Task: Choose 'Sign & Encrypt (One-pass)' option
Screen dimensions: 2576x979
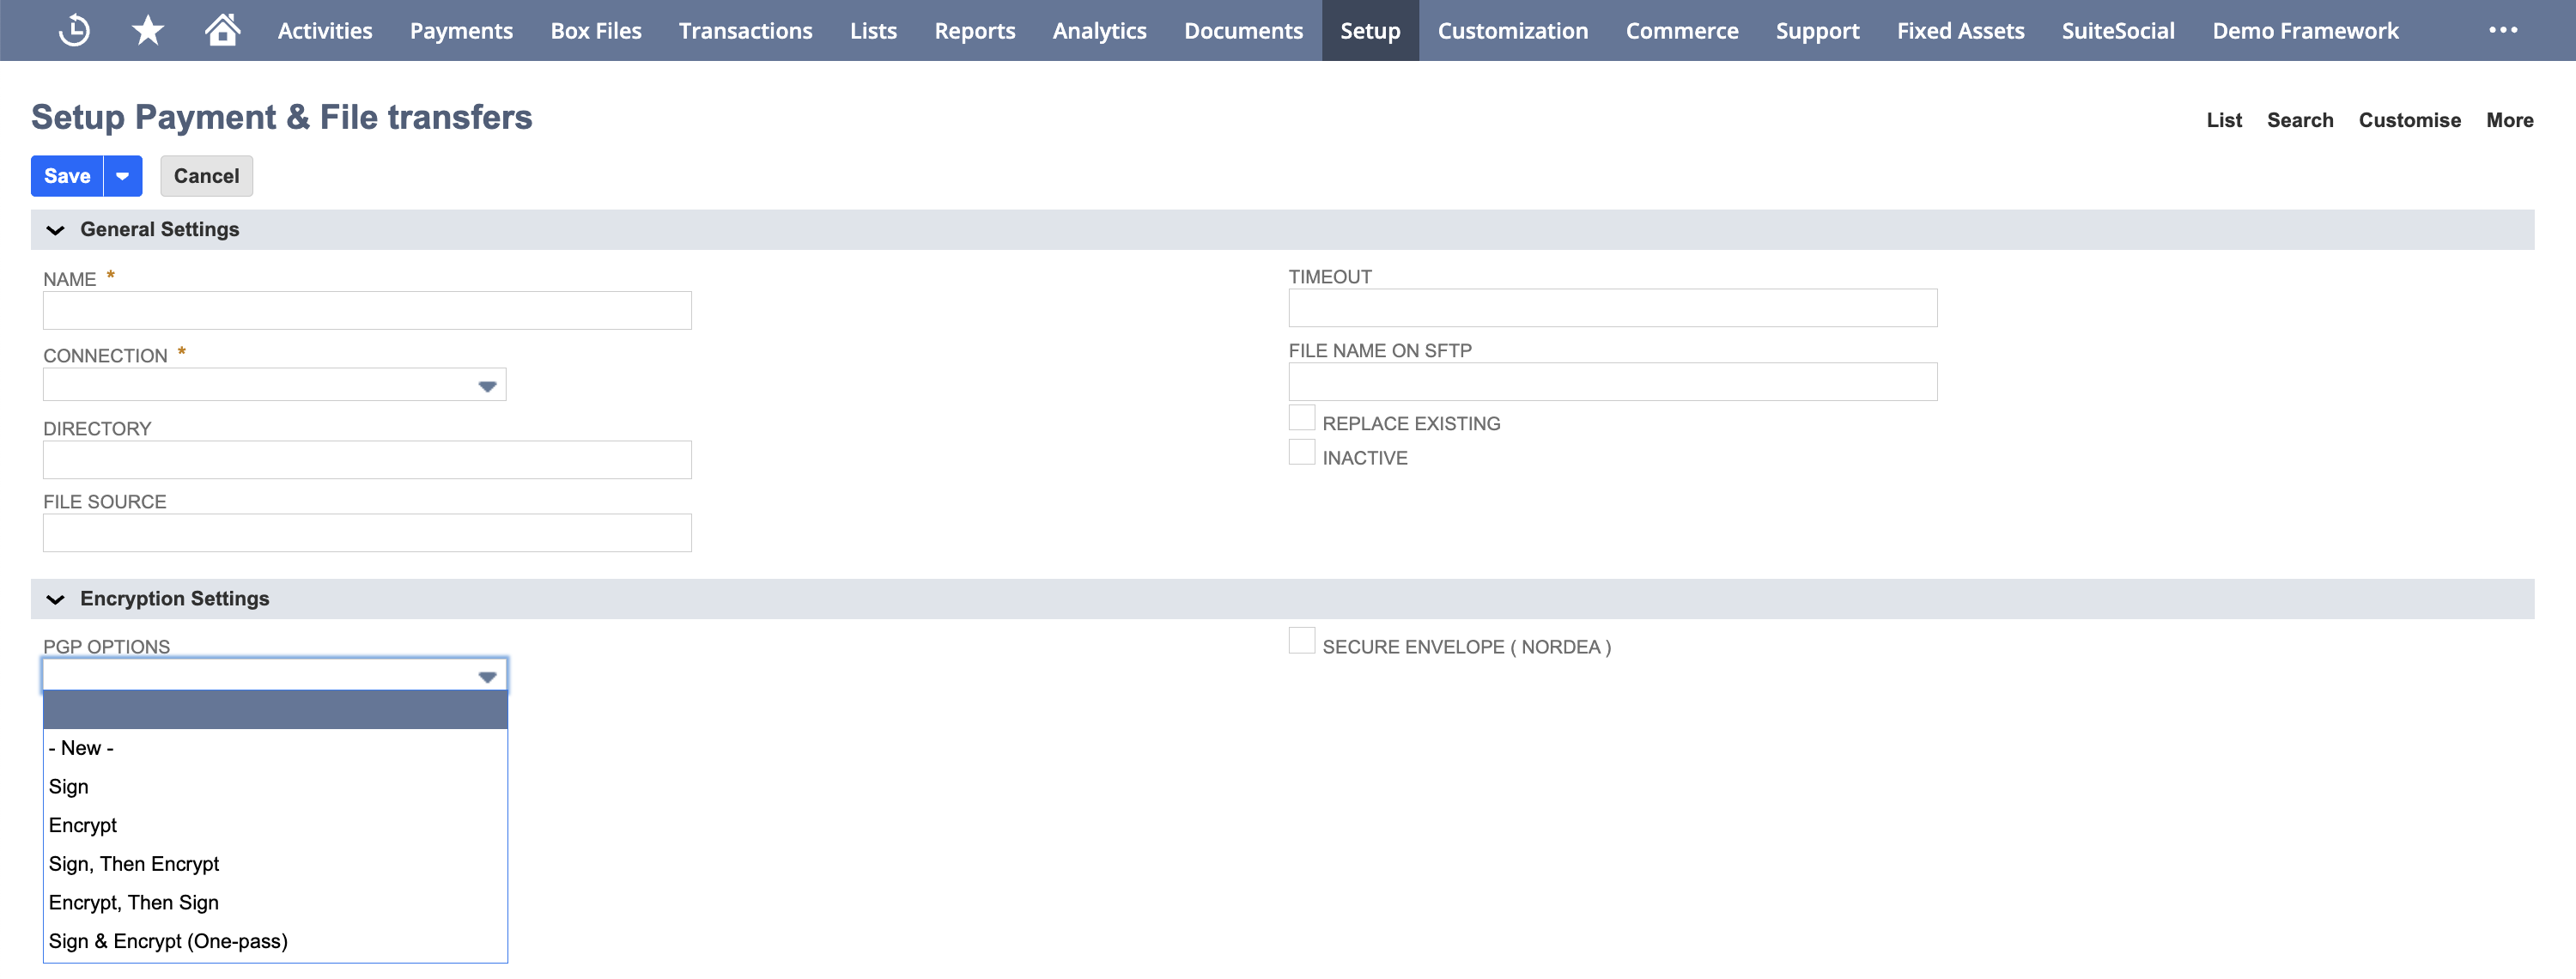Action: click(275, 941)
